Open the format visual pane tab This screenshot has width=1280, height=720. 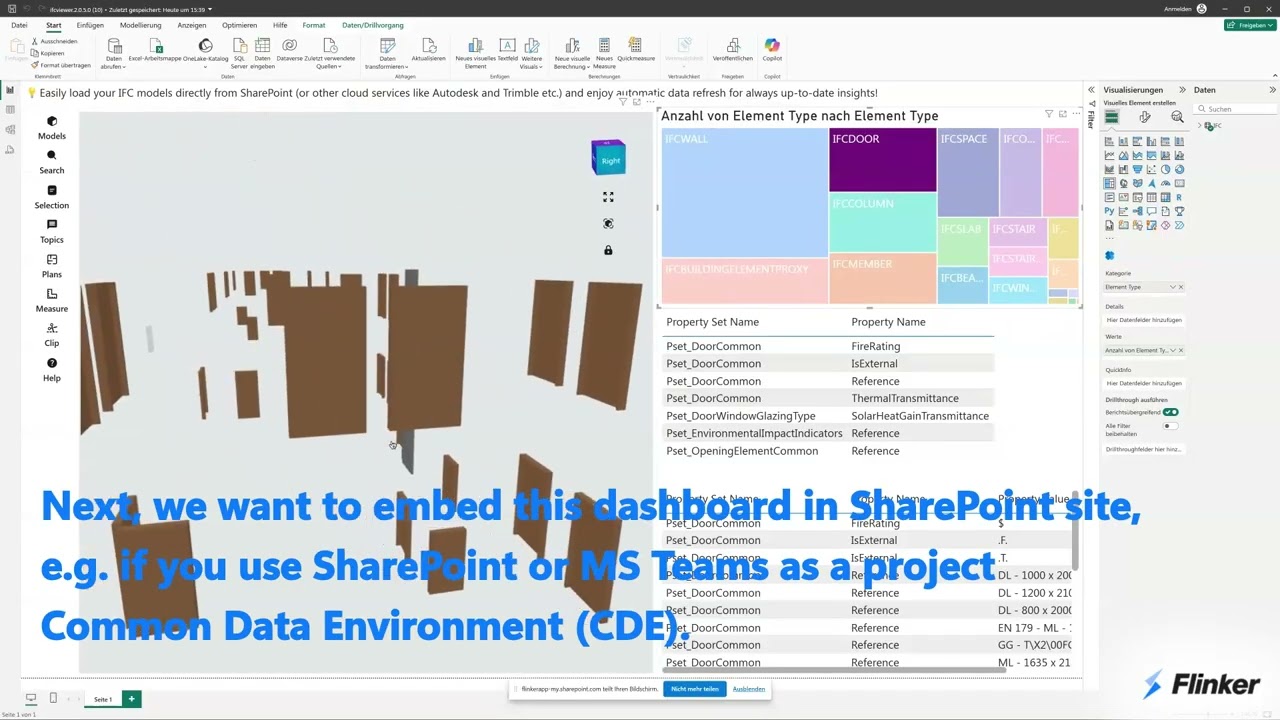pos(1145,117)
